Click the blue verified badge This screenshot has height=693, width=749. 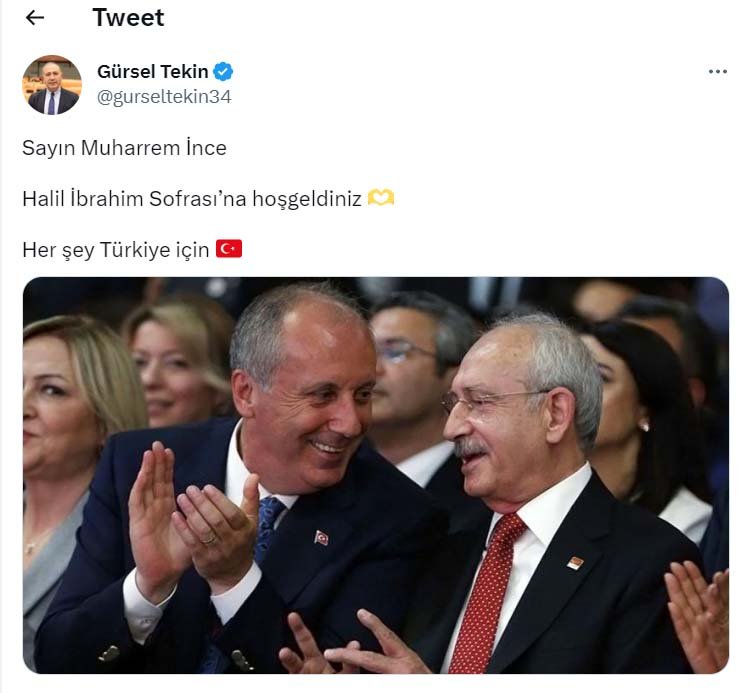223,72
